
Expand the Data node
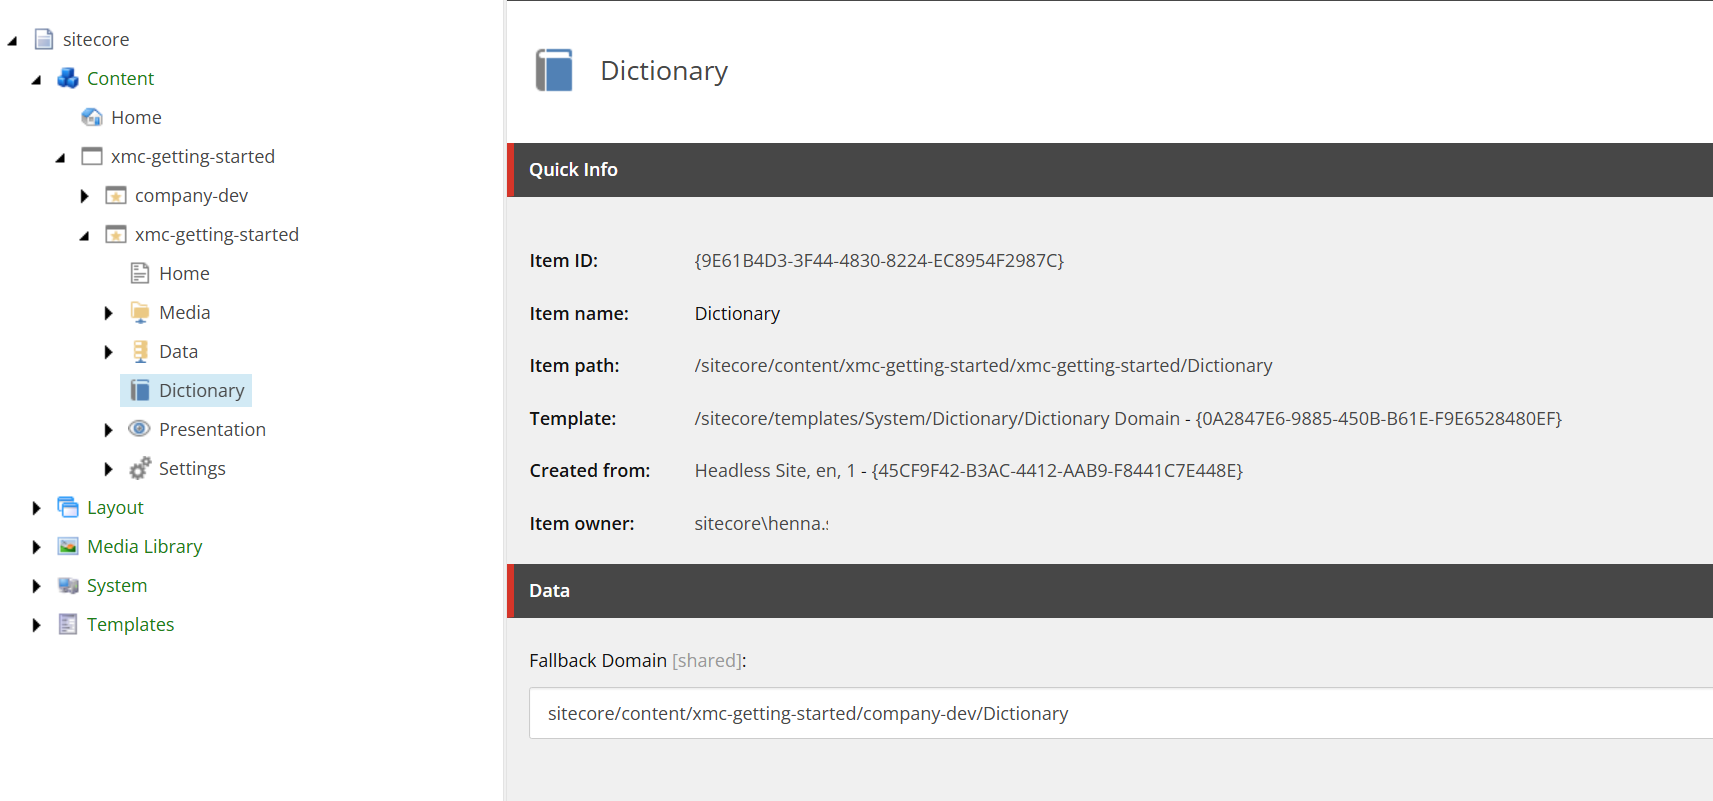pos(108,352)
